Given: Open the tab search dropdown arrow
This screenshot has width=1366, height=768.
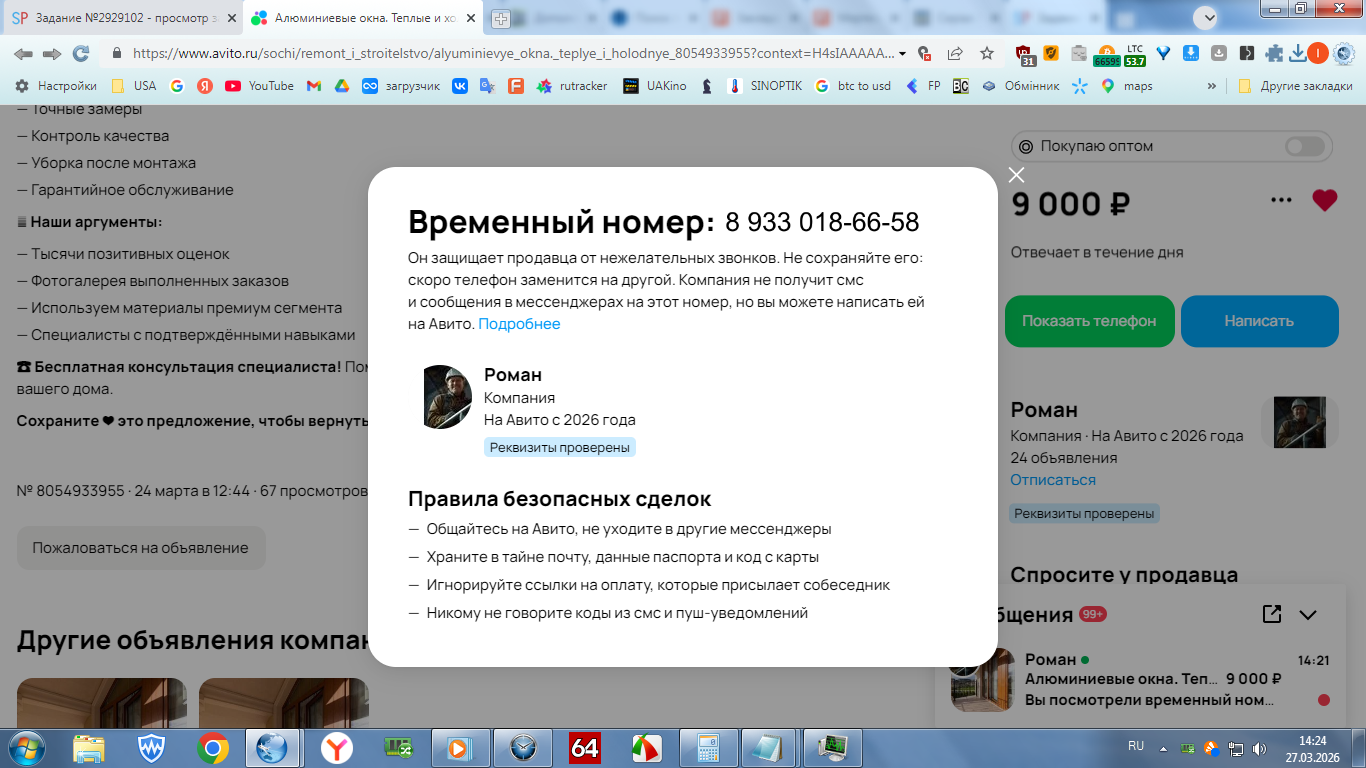Looking at the screenshot, I should [x=1207, y=17].
